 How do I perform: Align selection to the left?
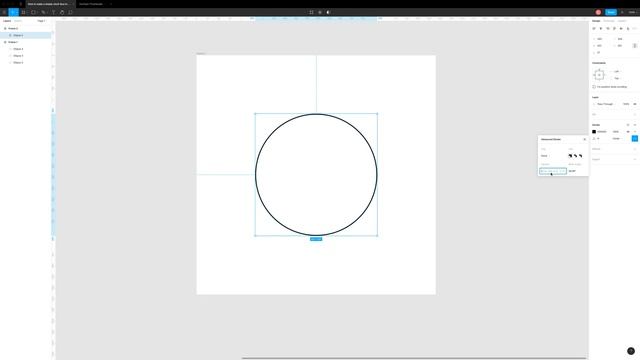[x=594, y=29]
